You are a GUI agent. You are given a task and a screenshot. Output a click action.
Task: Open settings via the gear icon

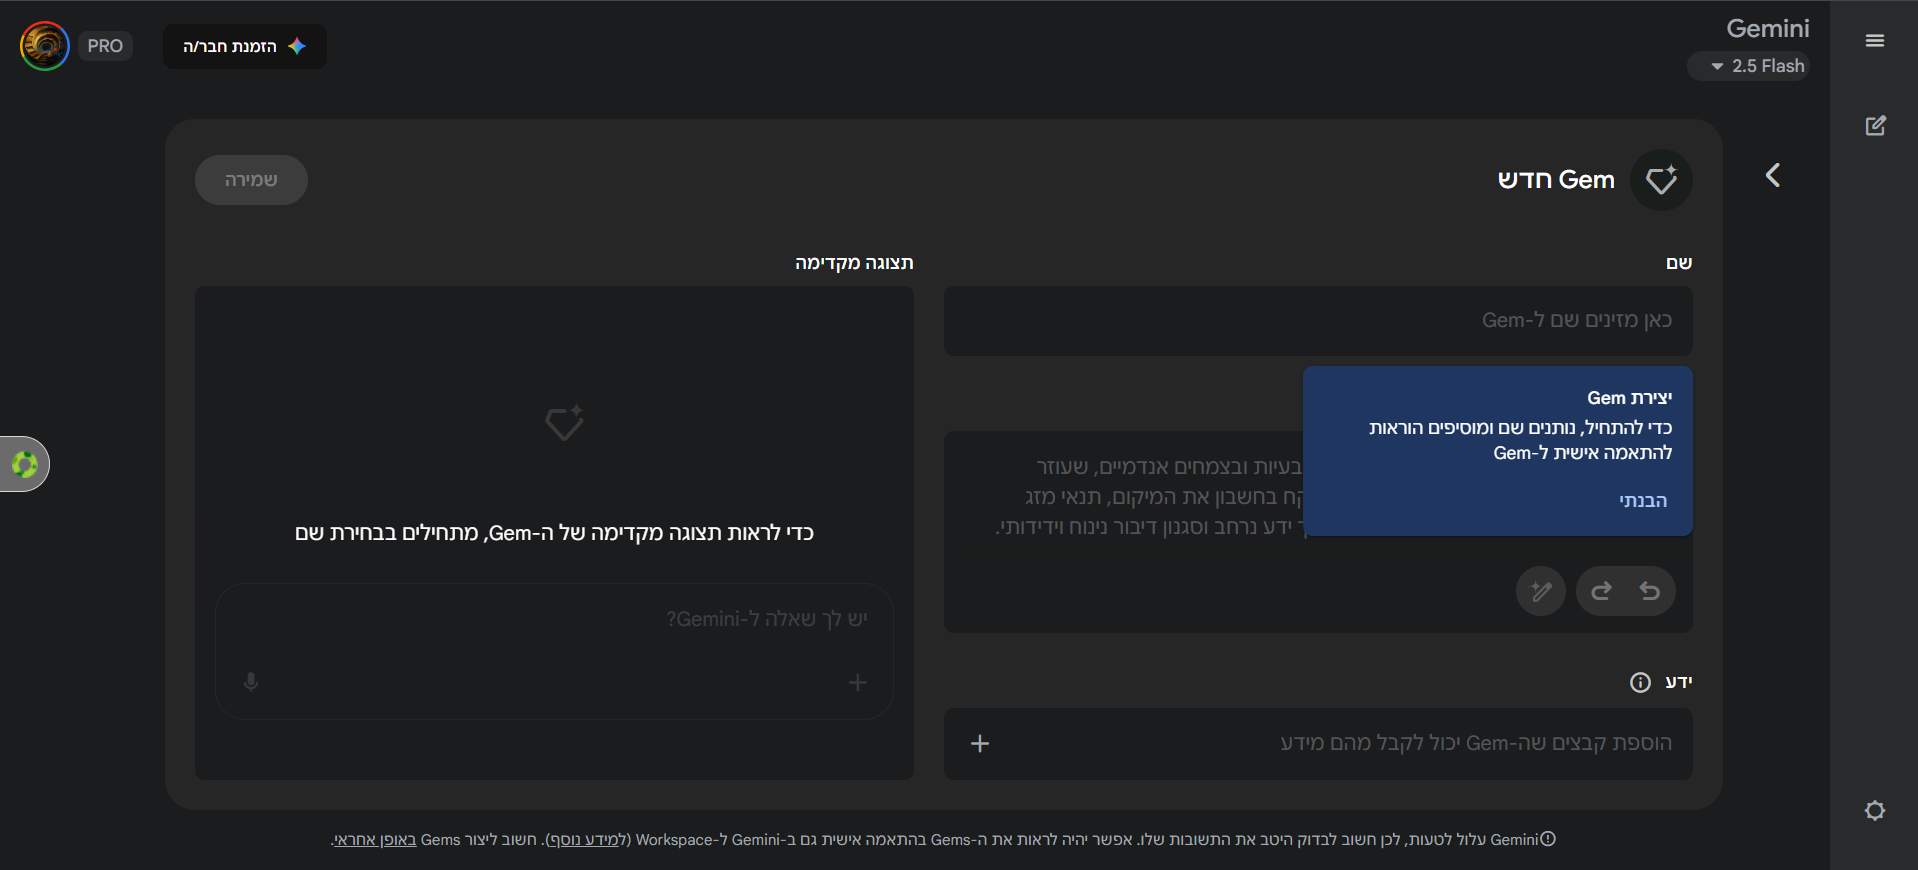tap(1875, 810)
